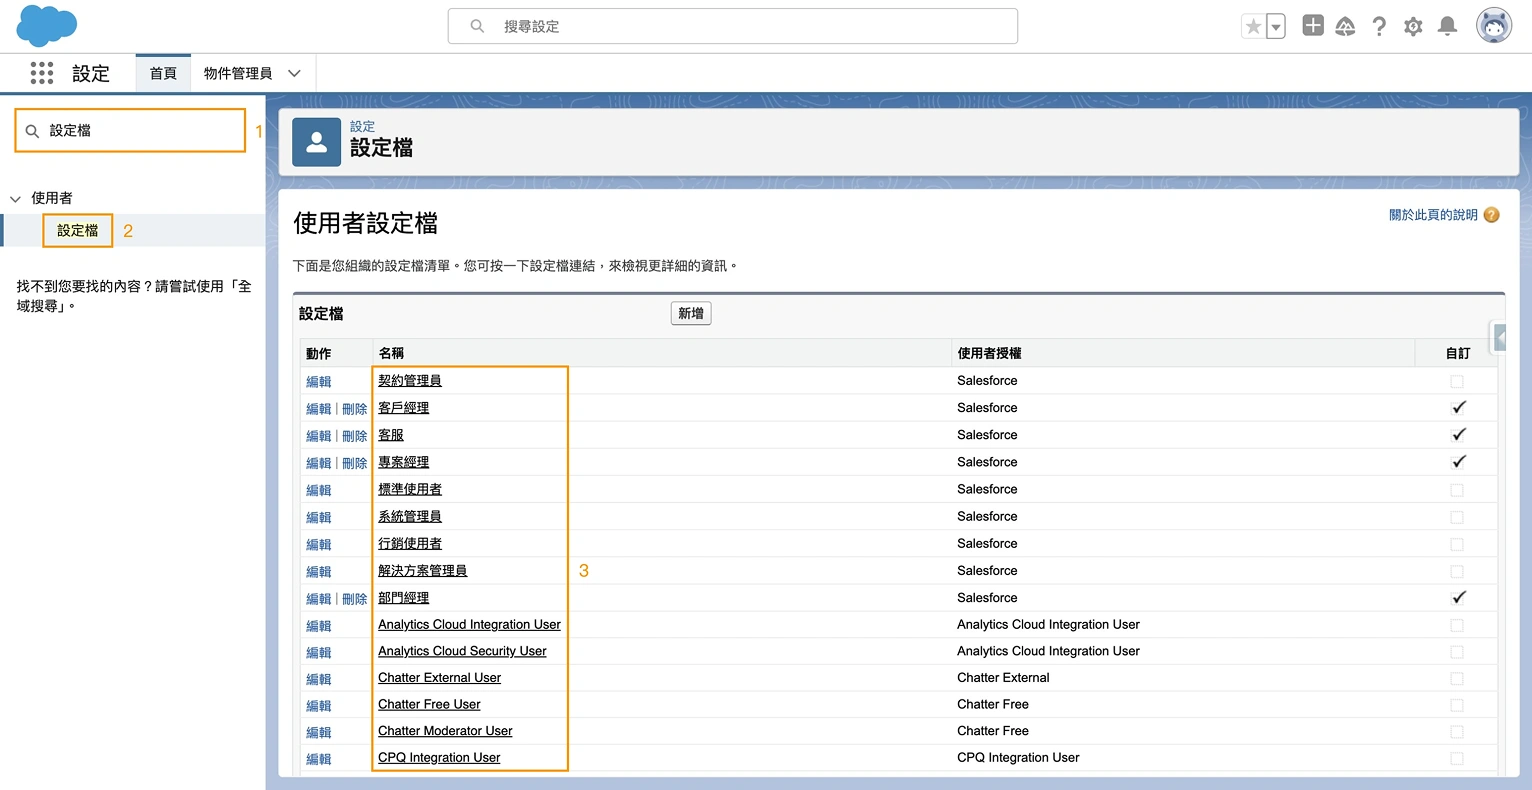Expand the 物件管理員 dropdown chevron
The width and height of the screenshot is (1532, 790).
click(294, 73)
